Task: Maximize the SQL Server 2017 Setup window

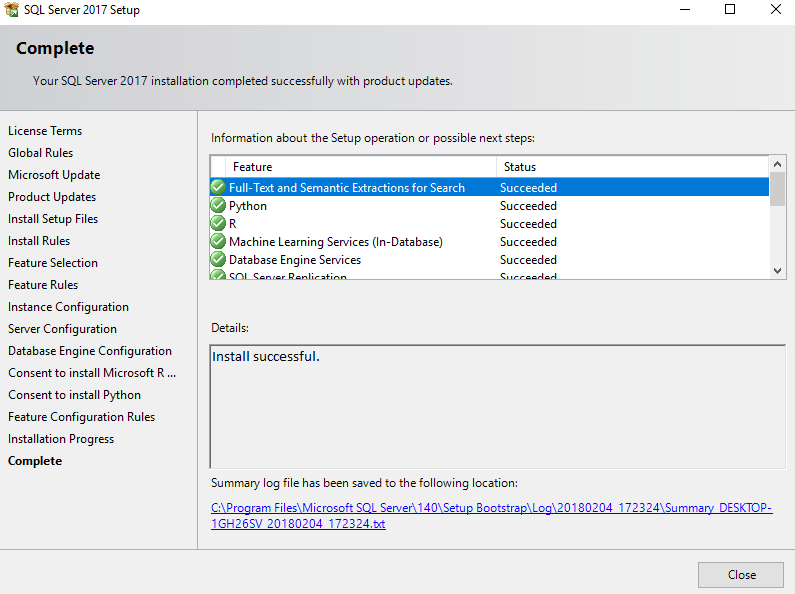Action: pyautogui.click(x=730, y=9)
